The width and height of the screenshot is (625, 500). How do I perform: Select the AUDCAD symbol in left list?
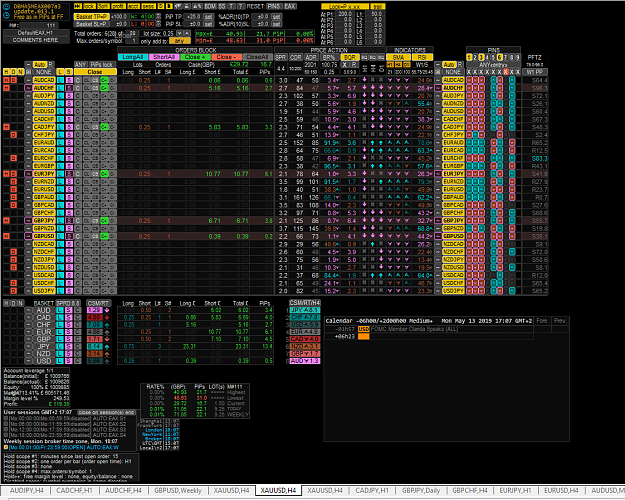pyautogui.click(x=43, y=80)
